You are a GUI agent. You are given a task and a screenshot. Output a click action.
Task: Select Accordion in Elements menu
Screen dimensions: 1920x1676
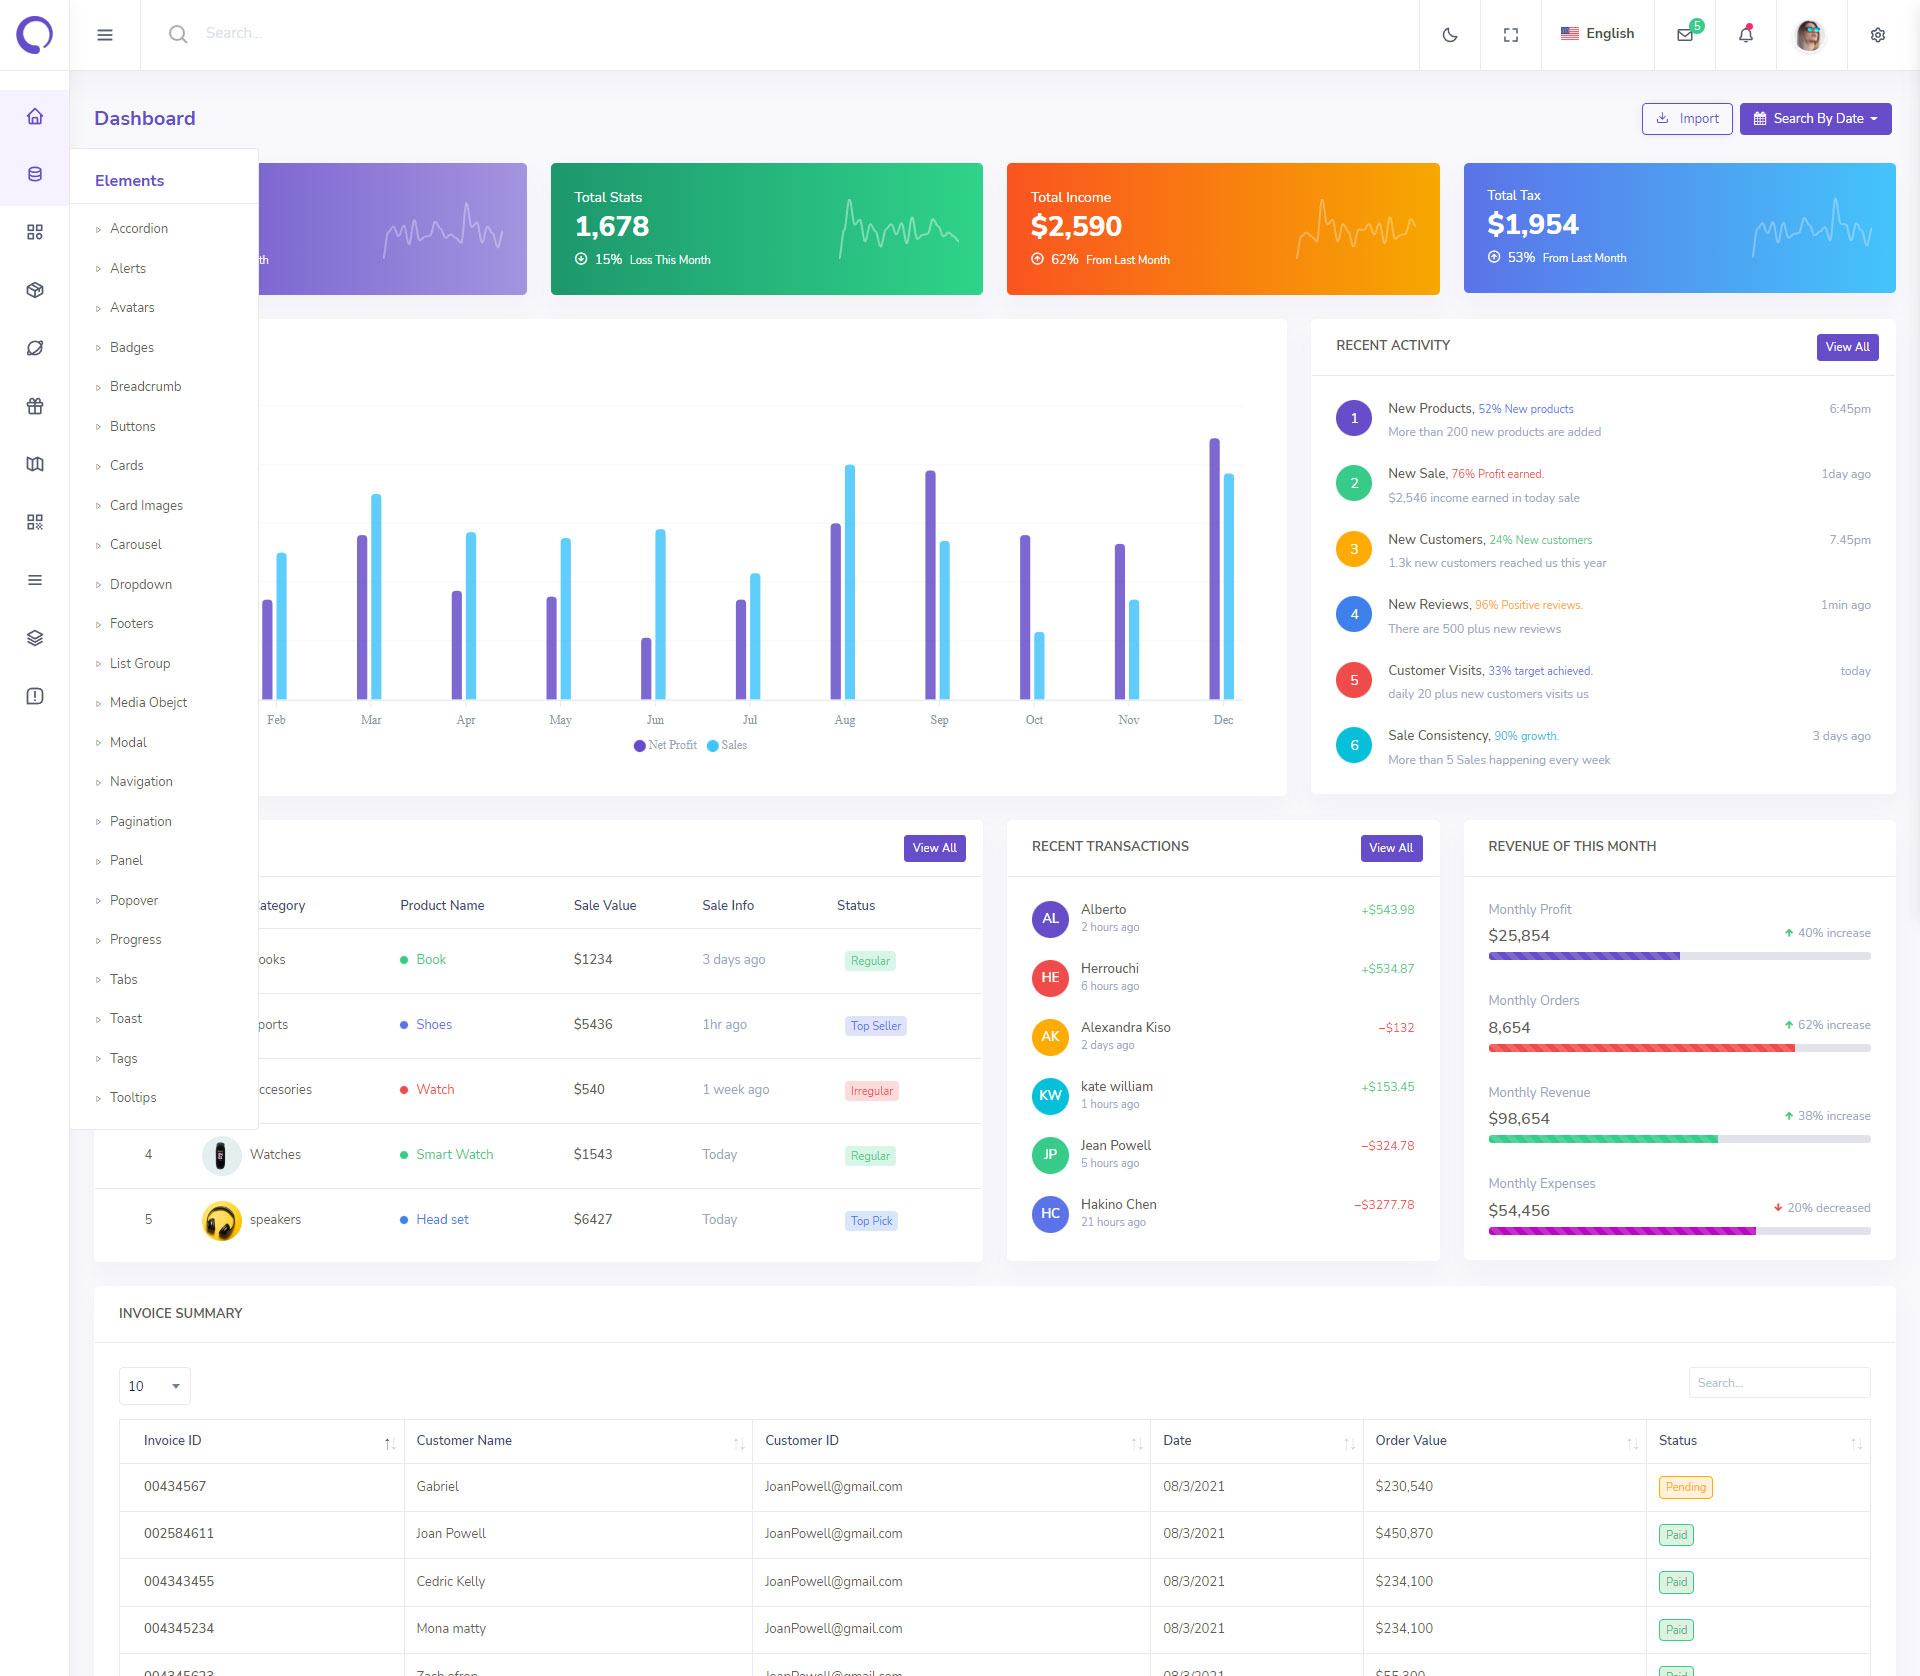click(x=139, y=229)
